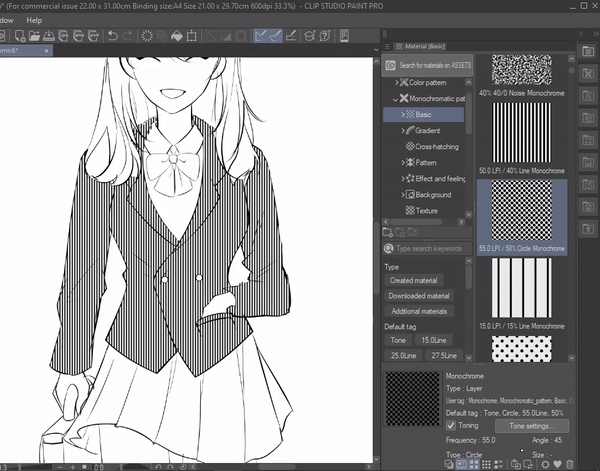
Task: Expand the Color pattern folder
Action: [x=397, y=83]
